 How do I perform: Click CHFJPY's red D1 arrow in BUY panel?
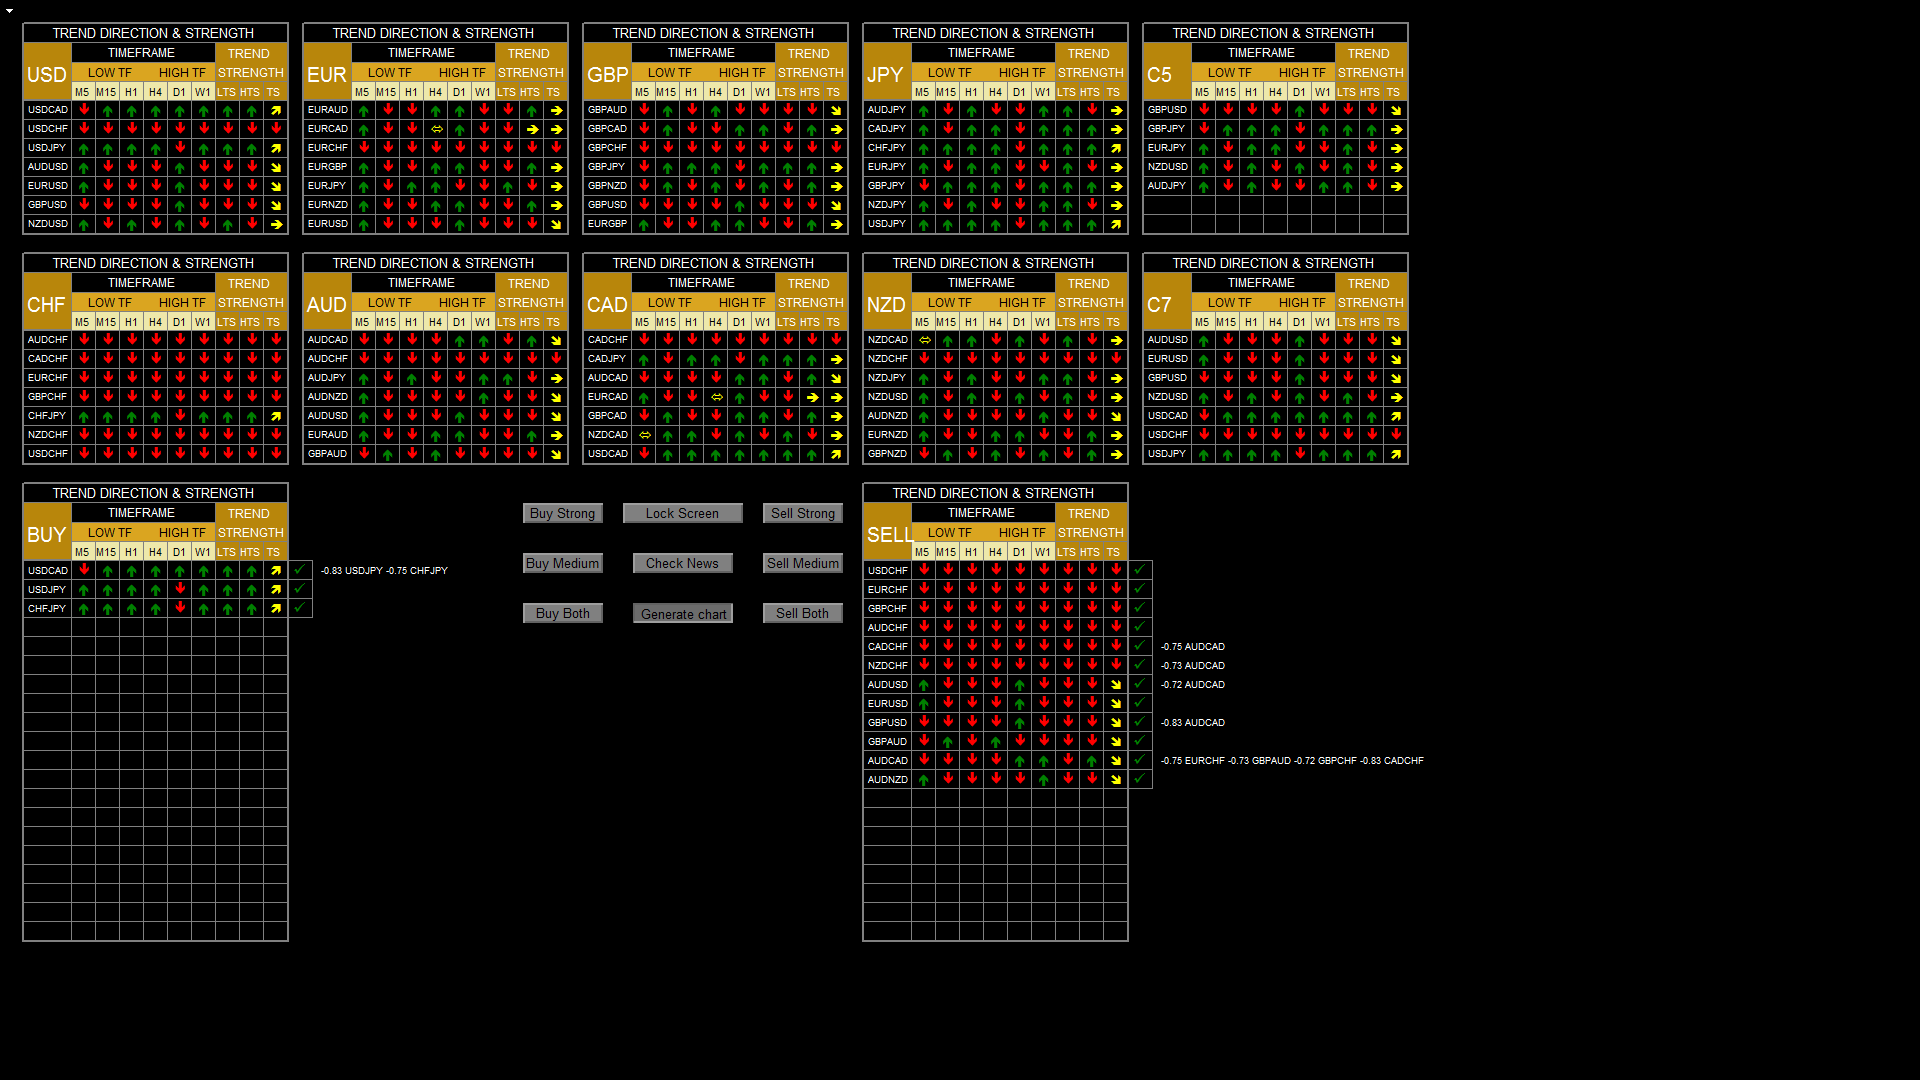point(180,608)
